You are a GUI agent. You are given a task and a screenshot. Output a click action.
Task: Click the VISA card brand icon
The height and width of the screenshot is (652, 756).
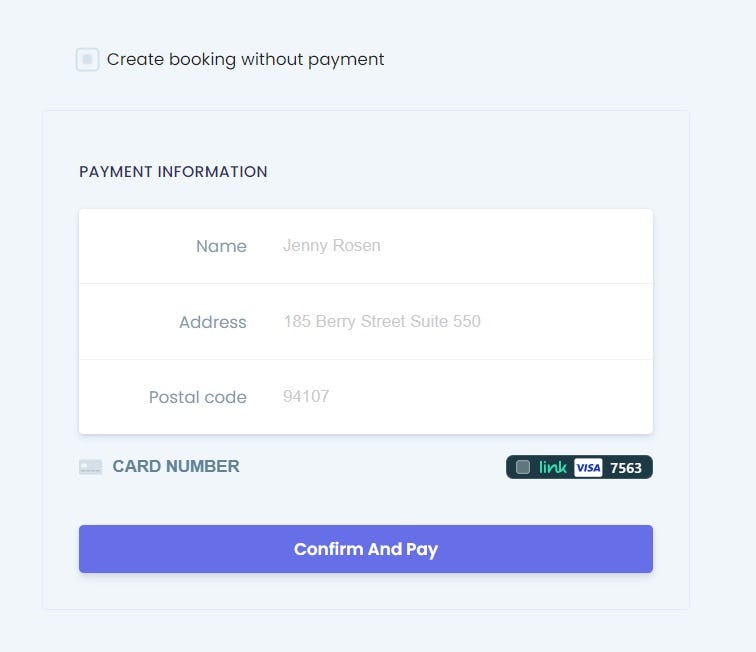pos(588,467)
